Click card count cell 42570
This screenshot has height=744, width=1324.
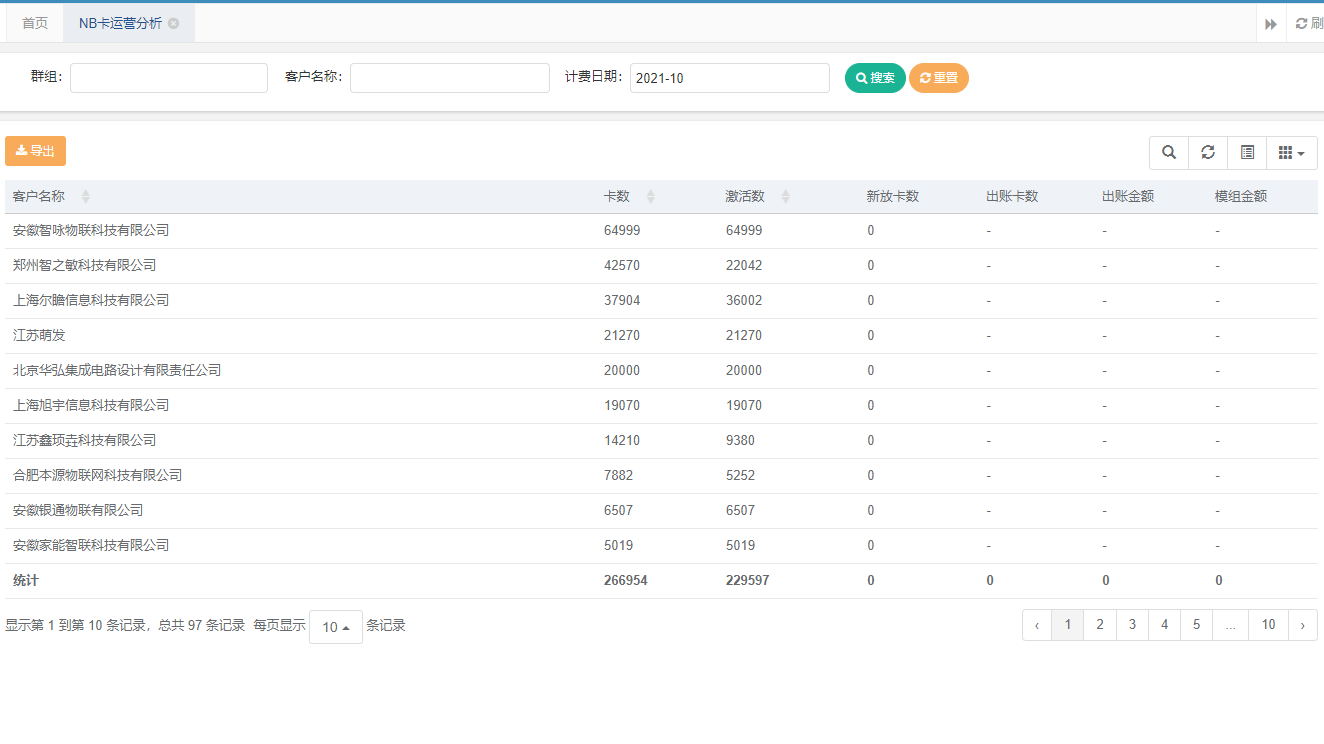coord(622,266)
